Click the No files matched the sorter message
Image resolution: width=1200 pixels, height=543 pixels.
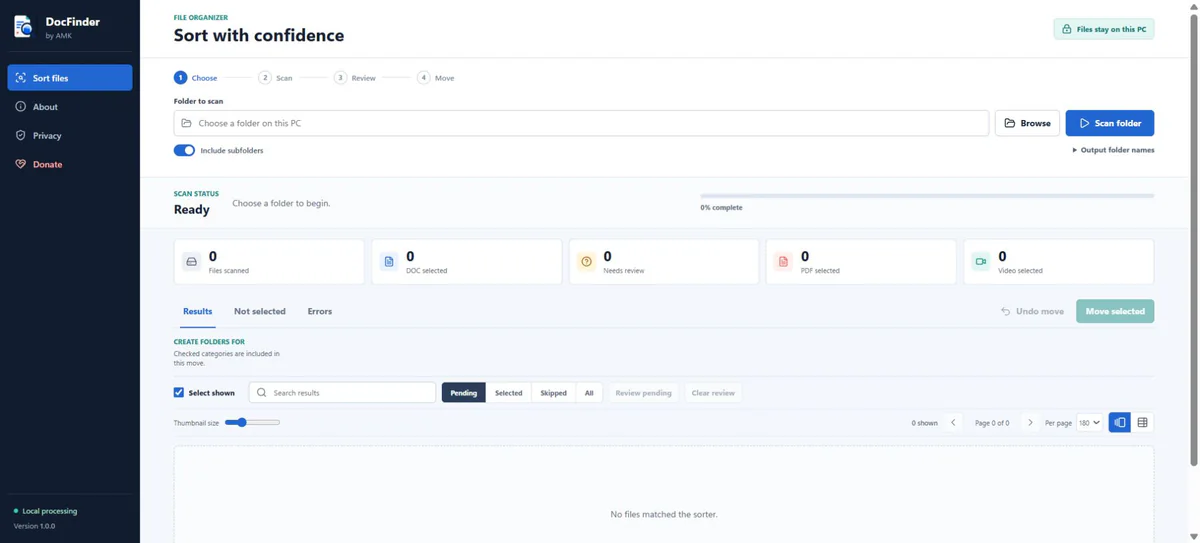tap(664, 514)
